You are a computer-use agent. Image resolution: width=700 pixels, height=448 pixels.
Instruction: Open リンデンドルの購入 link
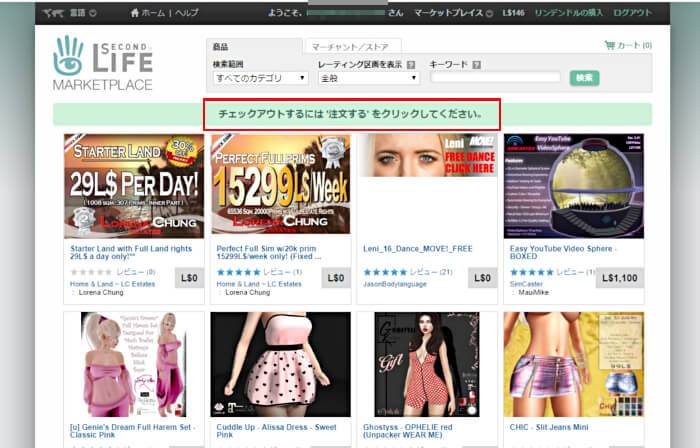(x=569, y=13)
